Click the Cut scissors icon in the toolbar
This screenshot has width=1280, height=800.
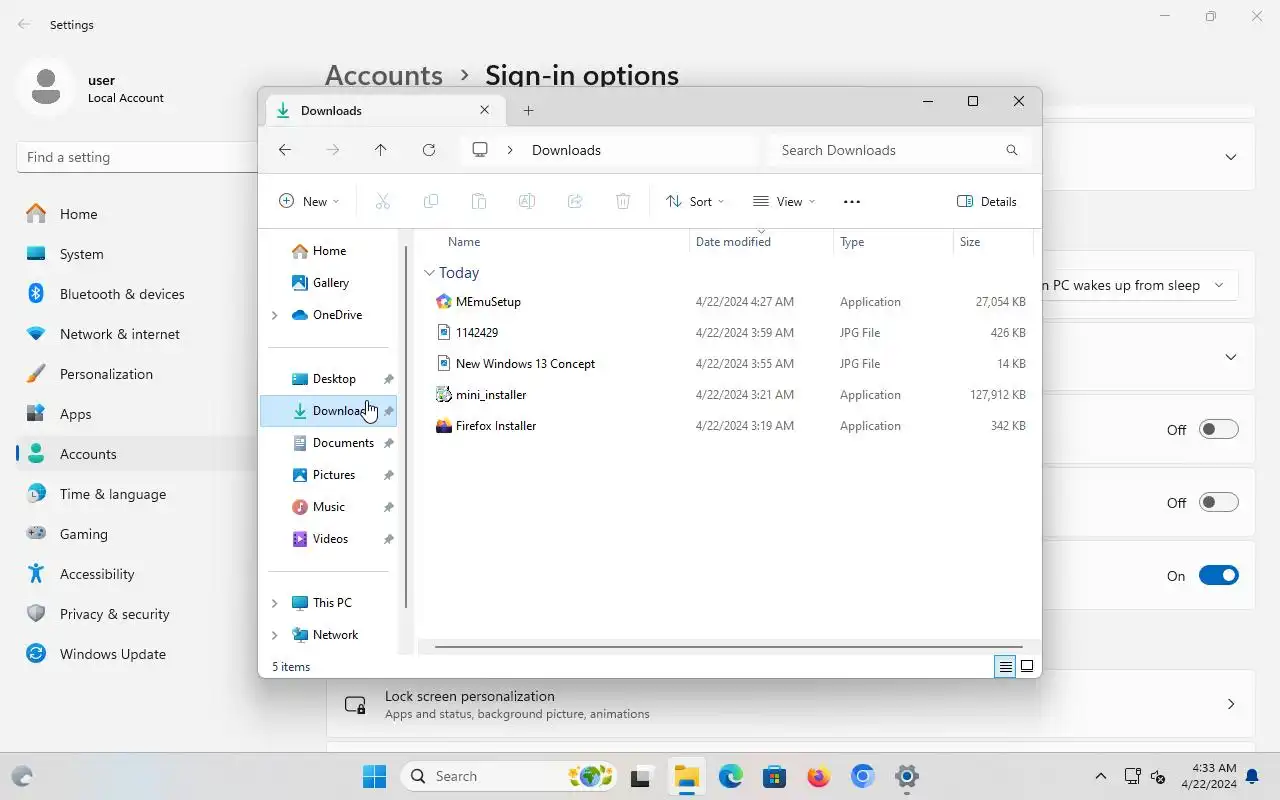point(382,201)
